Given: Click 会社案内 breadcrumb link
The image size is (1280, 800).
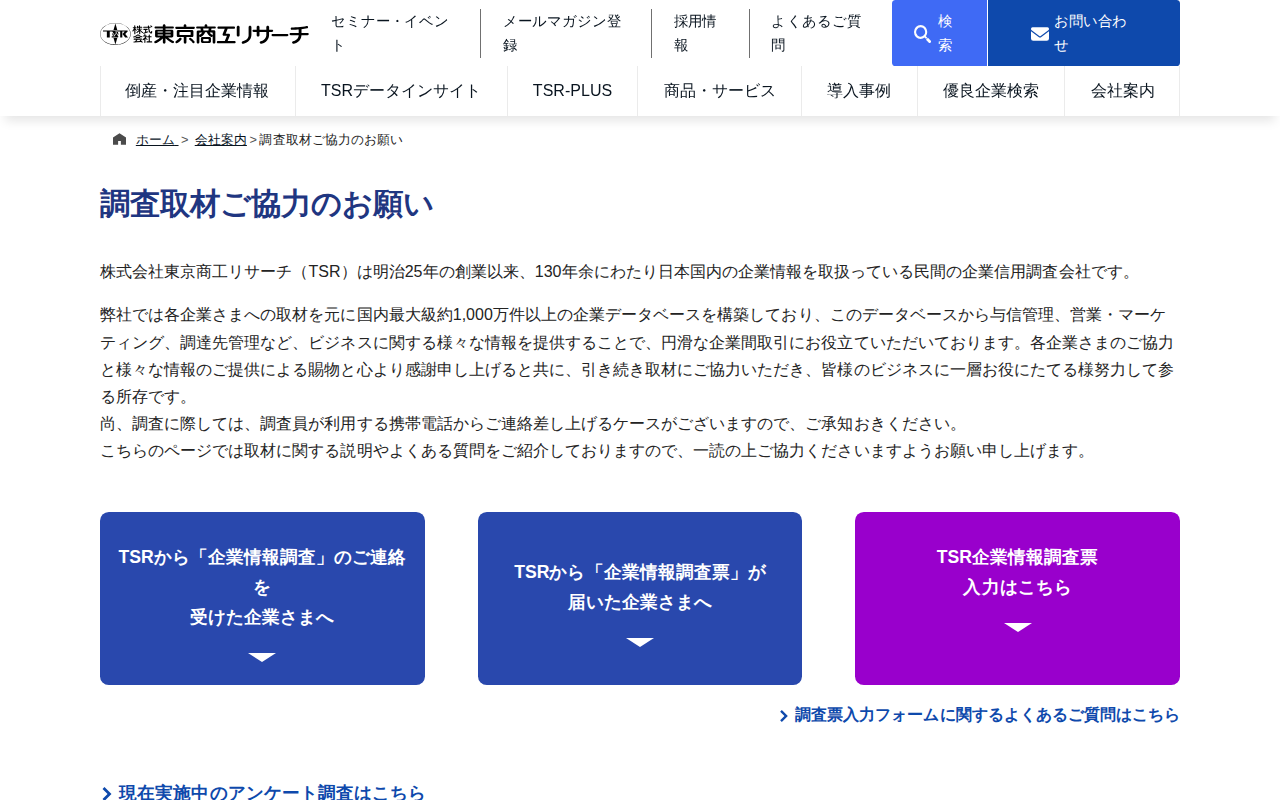Looking at the screenshot, I should coord(221,140).
